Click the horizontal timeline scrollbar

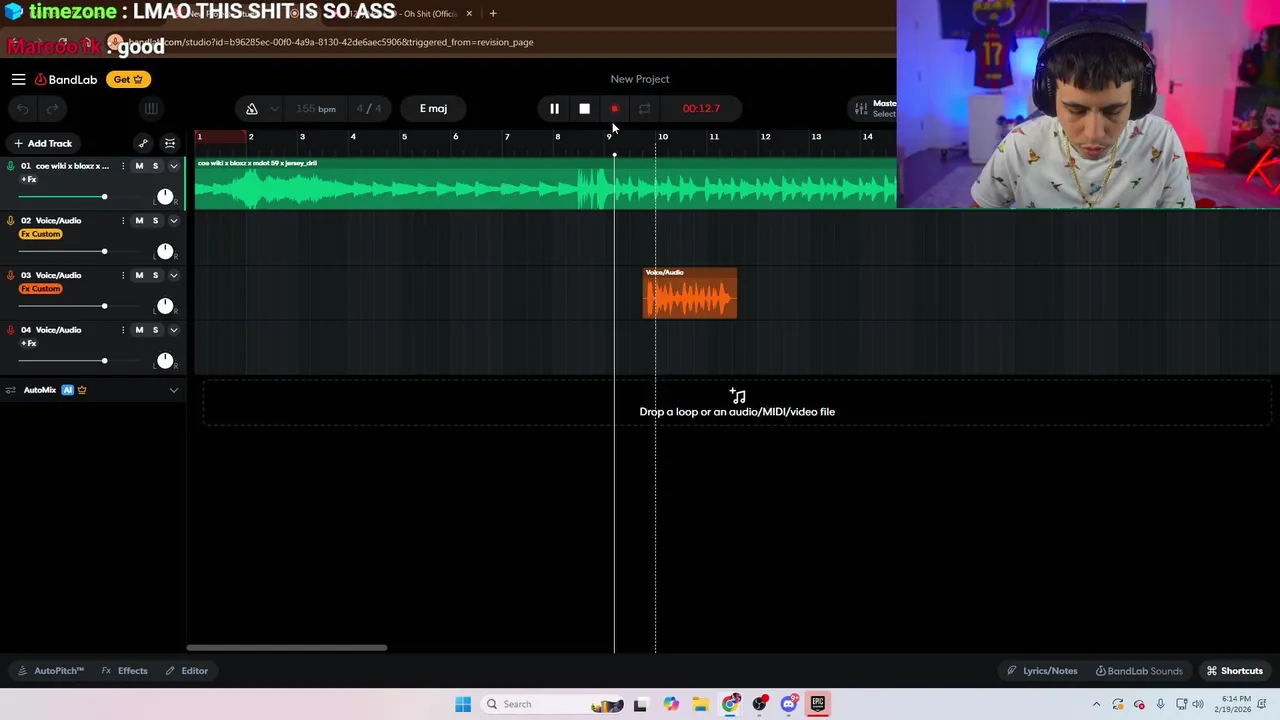[x=287, y=647]
